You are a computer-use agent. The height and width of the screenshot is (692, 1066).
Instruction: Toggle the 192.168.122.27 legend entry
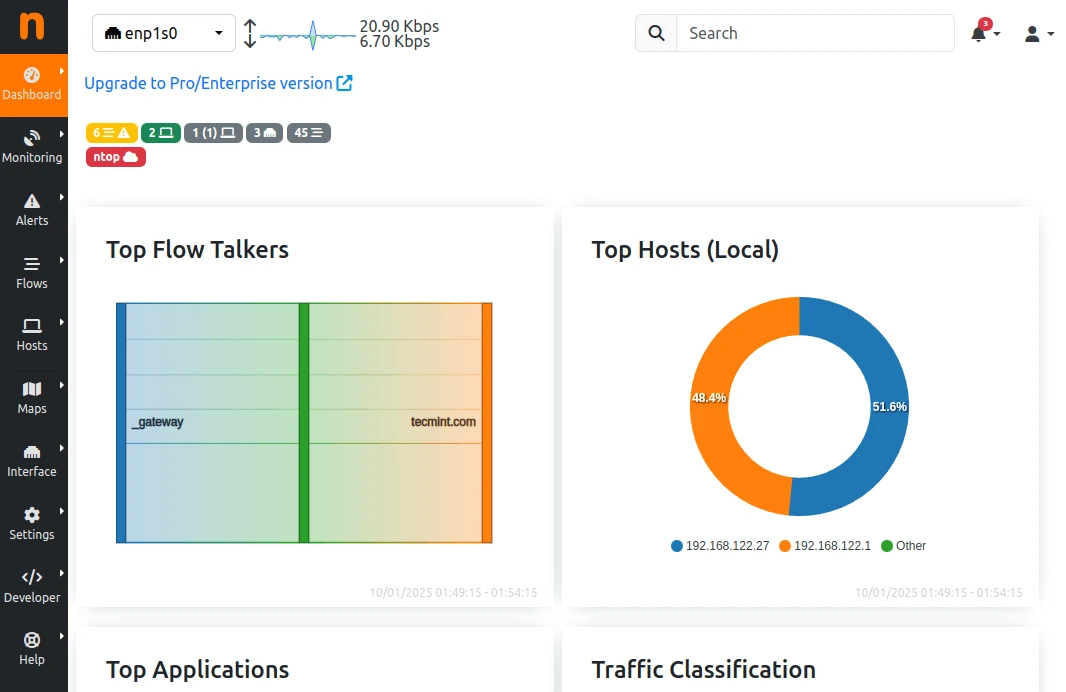pyautogui.click(x=720, y=546)
